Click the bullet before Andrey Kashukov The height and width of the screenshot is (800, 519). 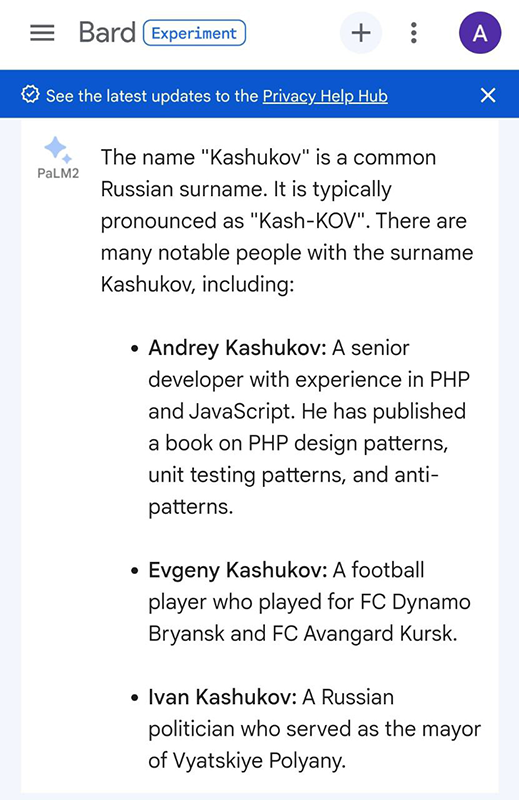pos(134,349)
